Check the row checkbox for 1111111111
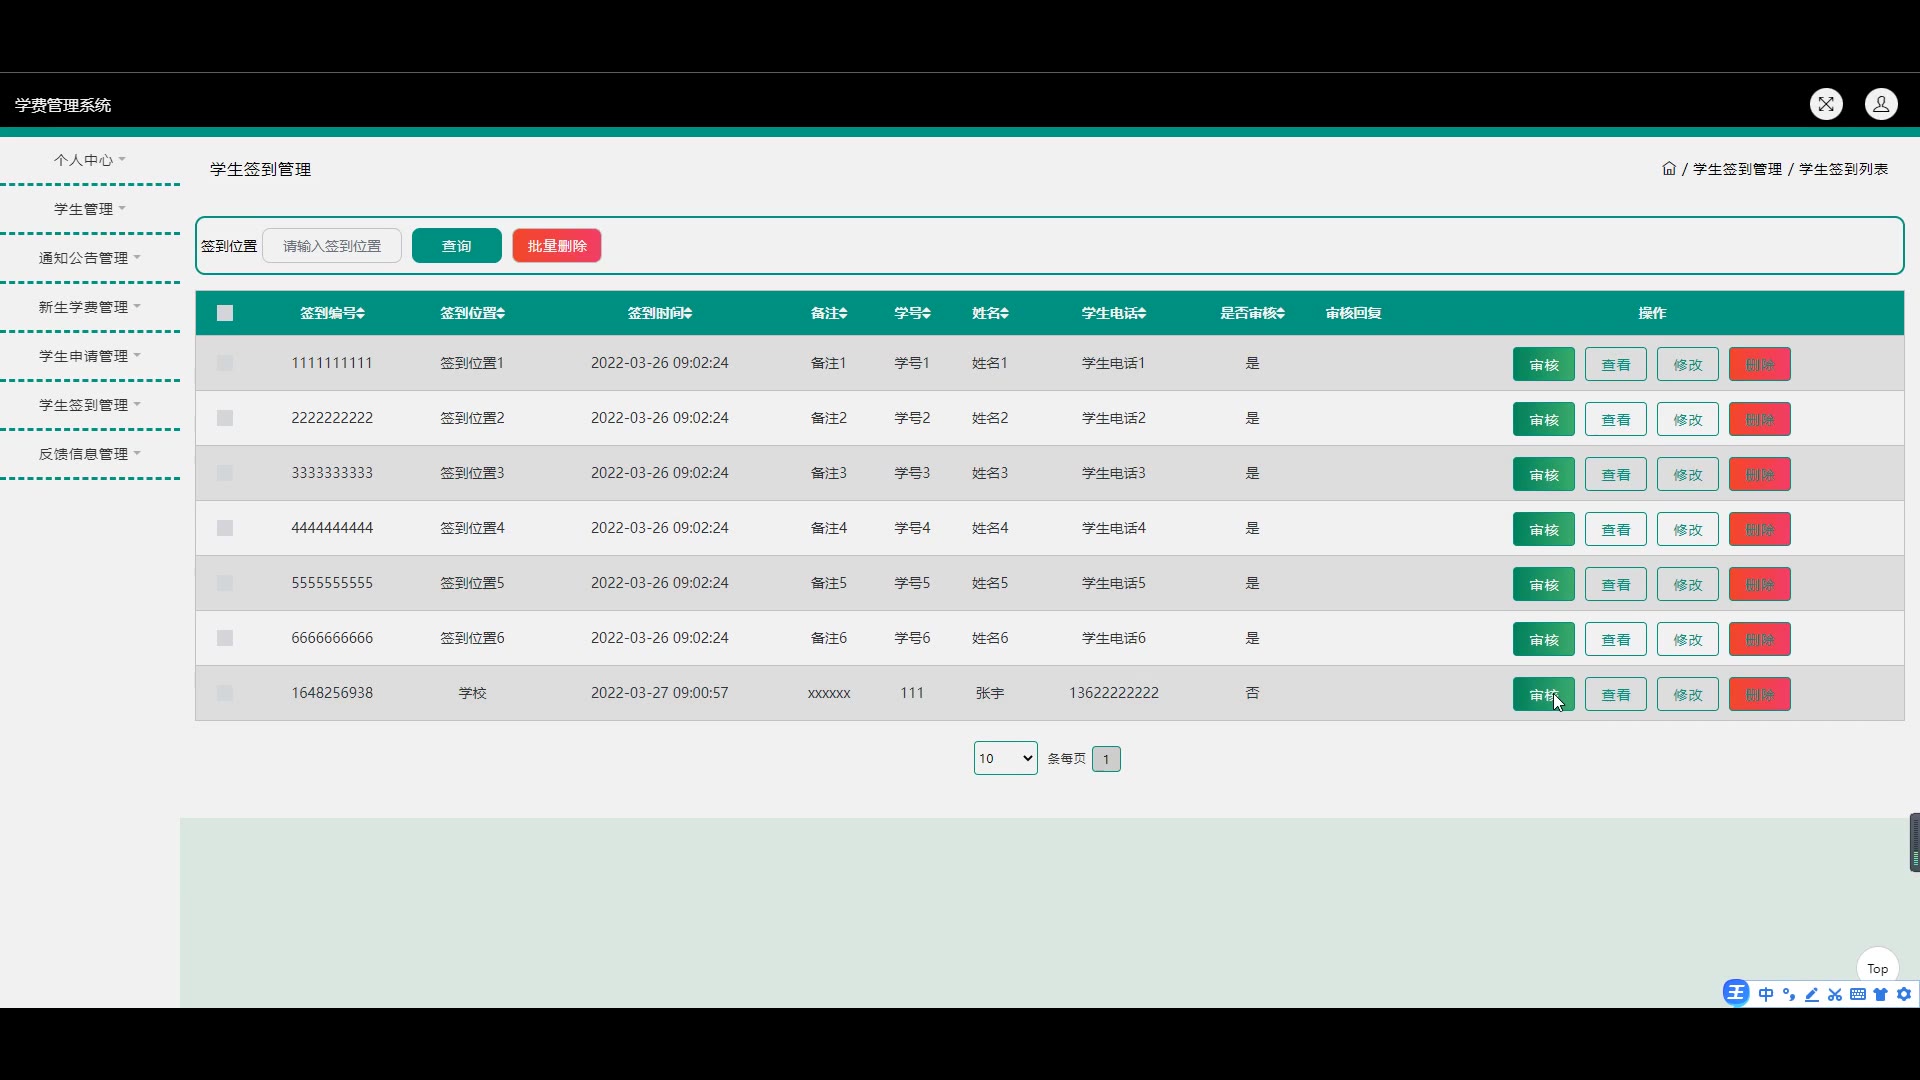Screen dimensions: 1920x1080 225,363
